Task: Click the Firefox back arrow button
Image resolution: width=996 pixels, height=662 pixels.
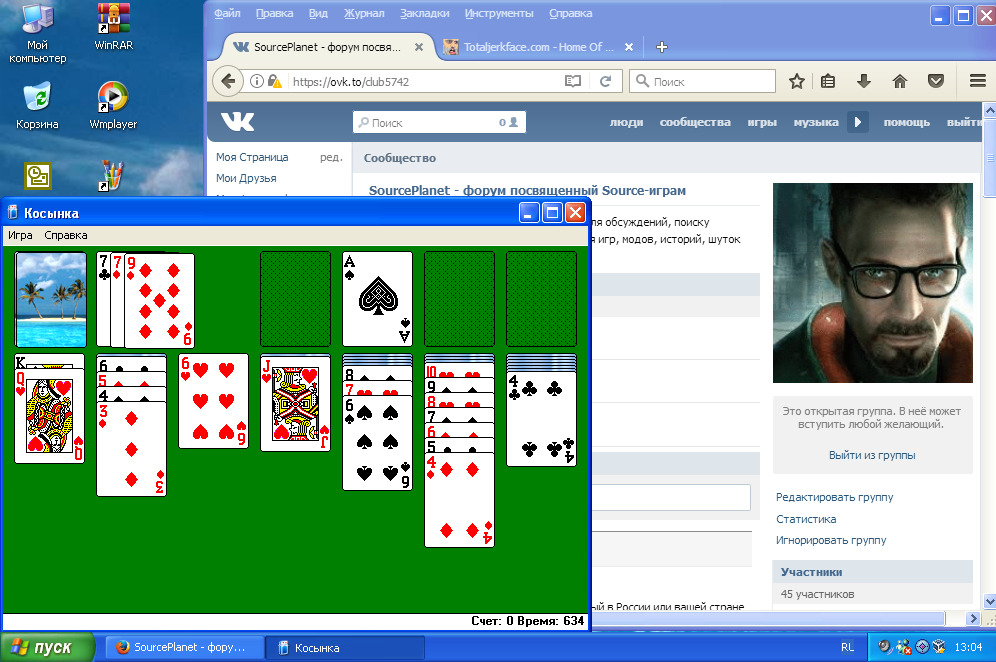Action: click(228, 82)
